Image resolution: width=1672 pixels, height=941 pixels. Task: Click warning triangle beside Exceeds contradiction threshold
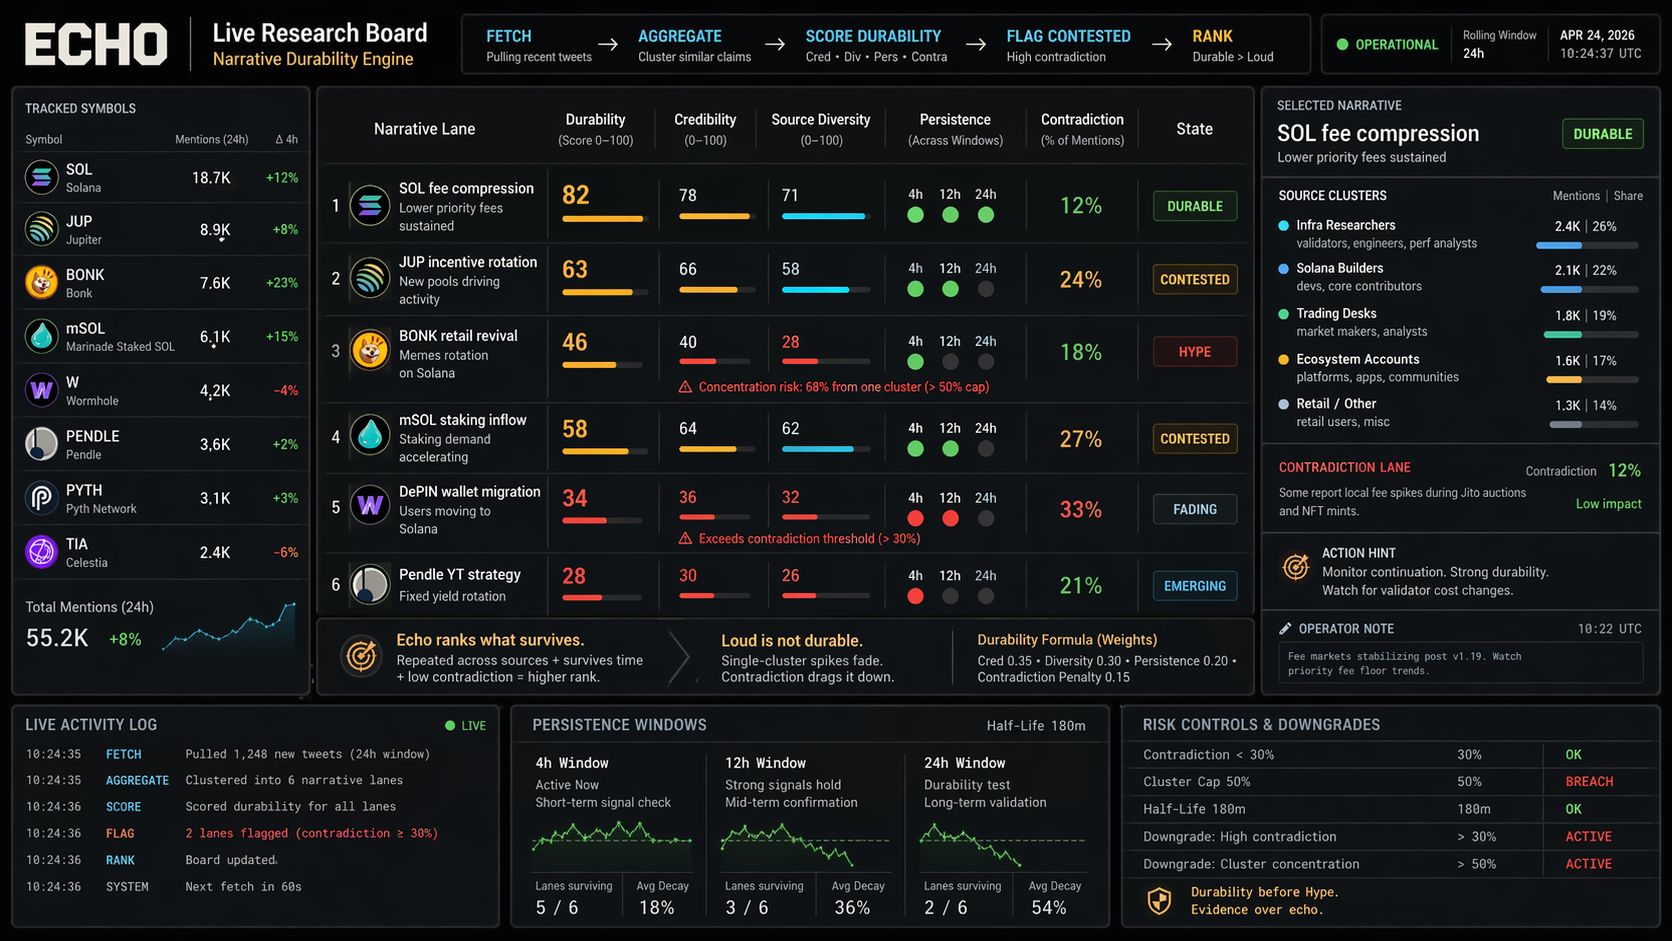[685, 539]
